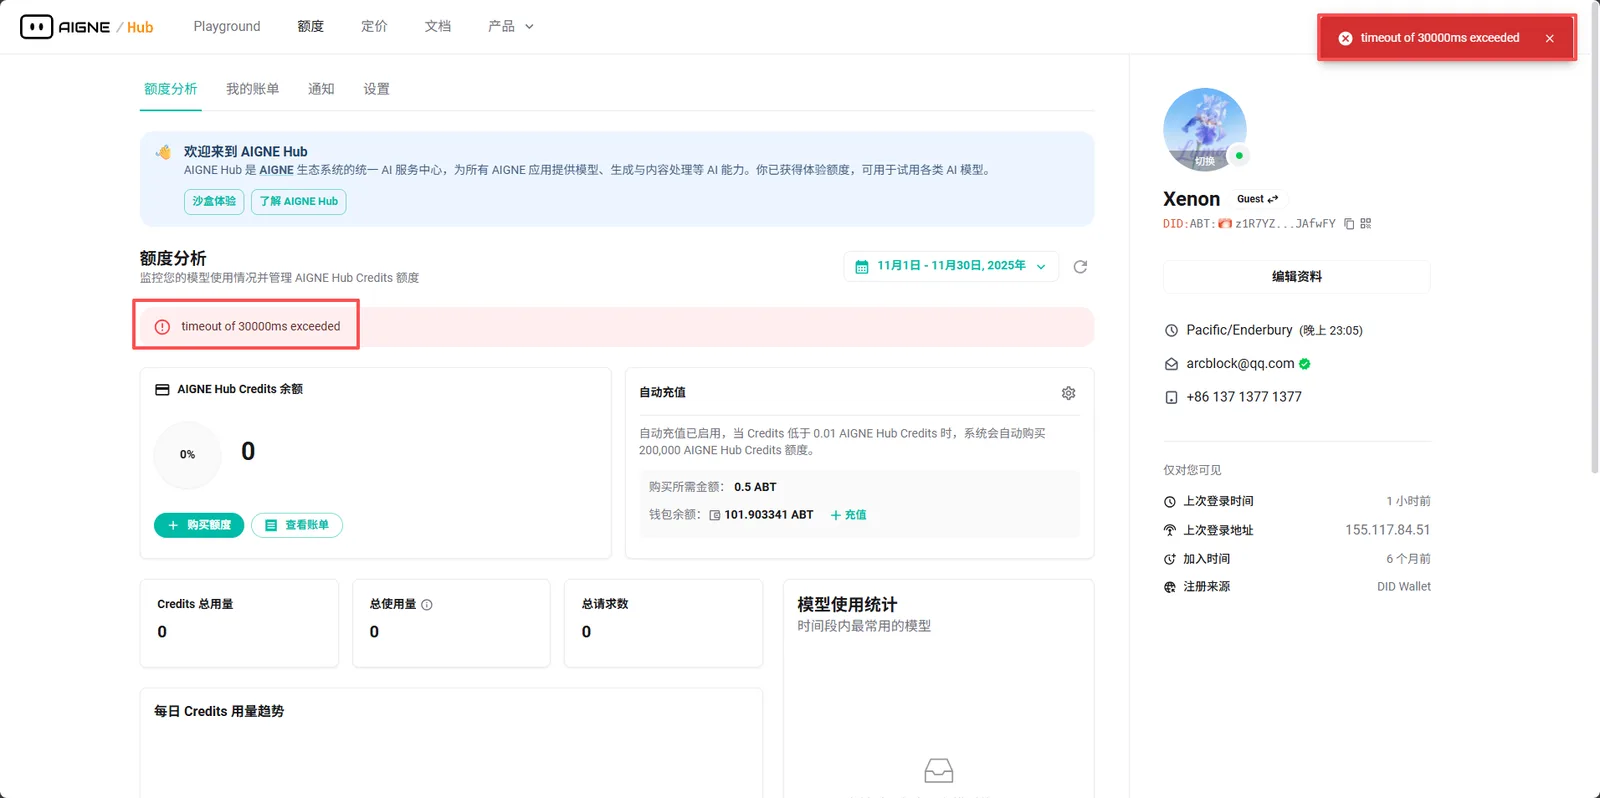
Task: Click the Credits 总用量 label
Action: click(x=195, y=604)
